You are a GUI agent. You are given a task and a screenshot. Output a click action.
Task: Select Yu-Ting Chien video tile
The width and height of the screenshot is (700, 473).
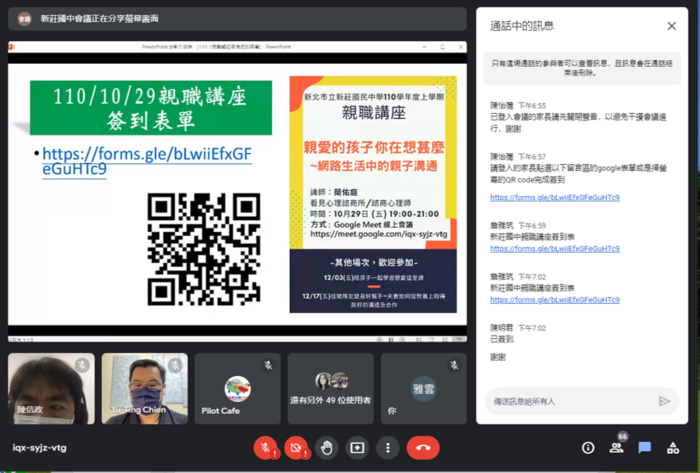click(145, 389)
